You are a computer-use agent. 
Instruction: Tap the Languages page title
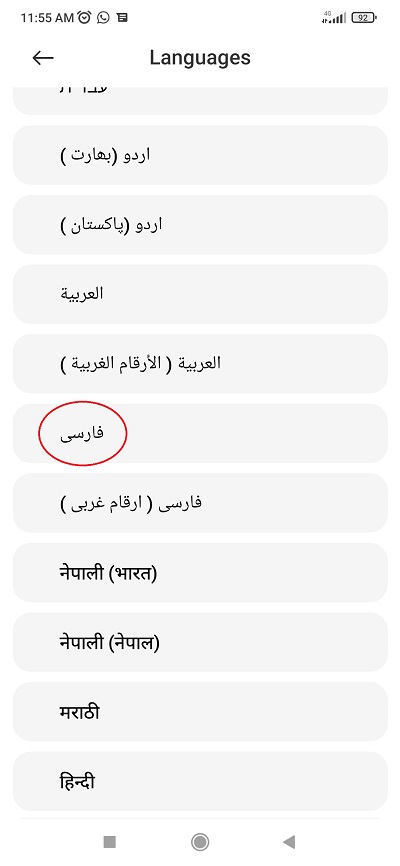200,58
